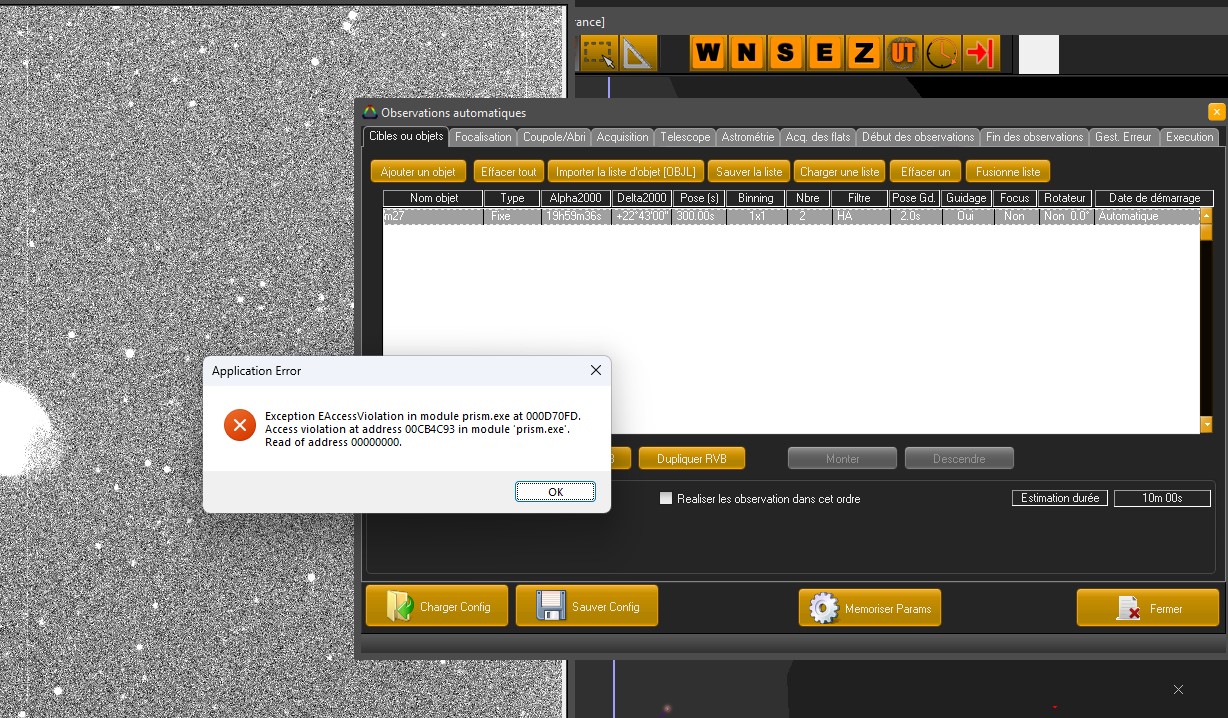Click the Estimation durée value field

(x=1162, y=498)
